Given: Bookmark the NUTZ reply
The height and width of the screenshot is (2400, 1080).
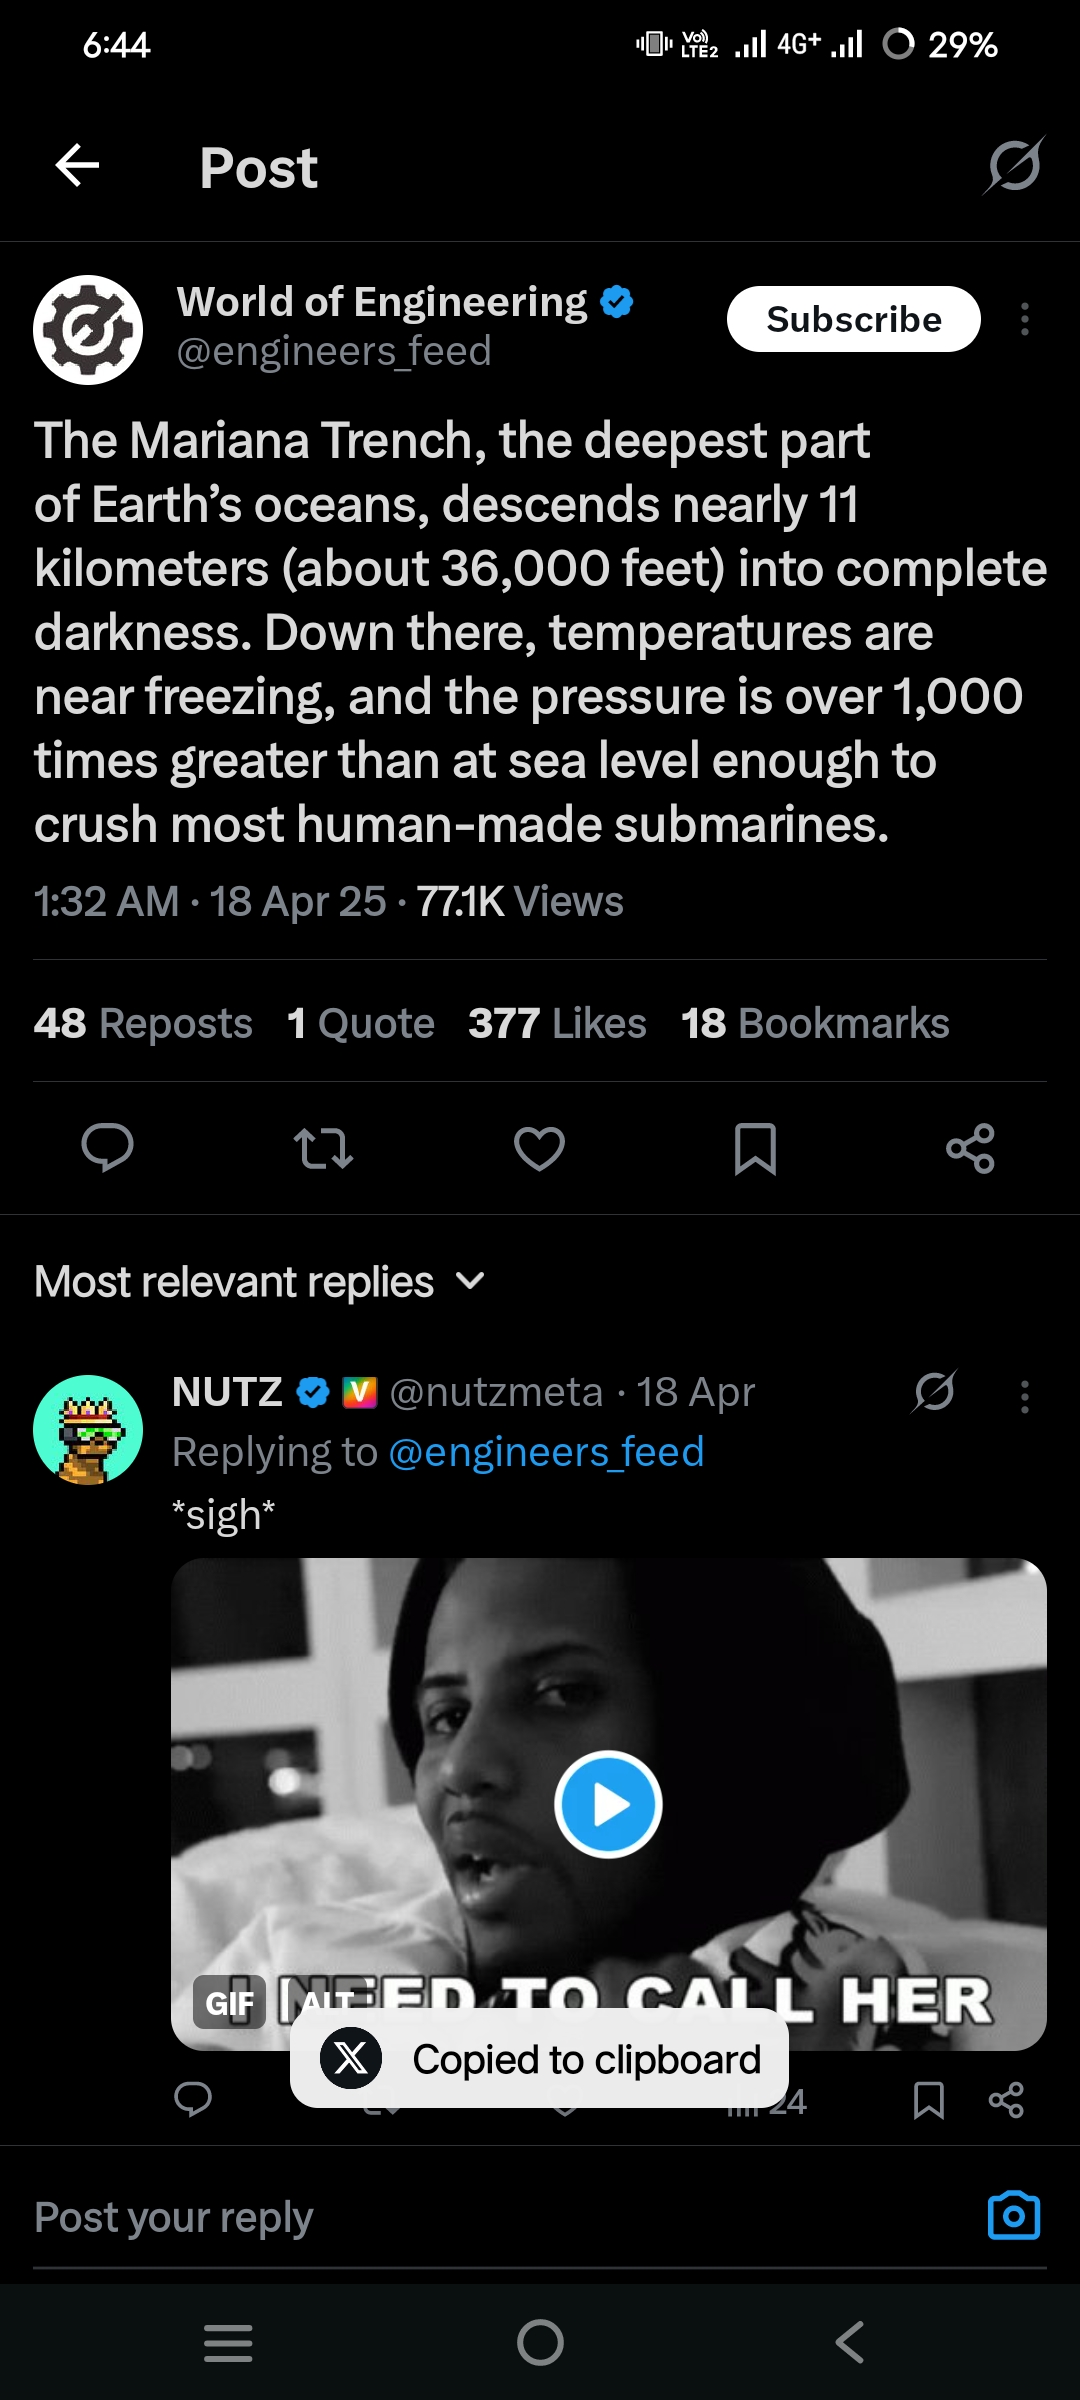Looking at the screenshot, I should [x=929, y=2100].
